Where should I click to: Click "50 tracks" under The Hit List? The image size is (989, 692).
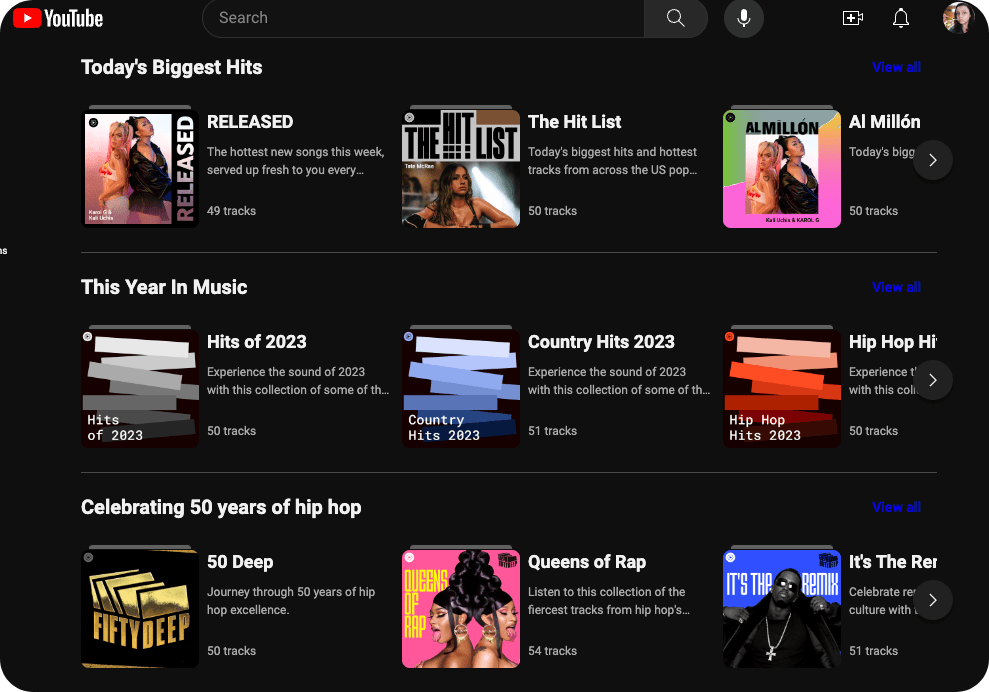click(x=553, y=211)
